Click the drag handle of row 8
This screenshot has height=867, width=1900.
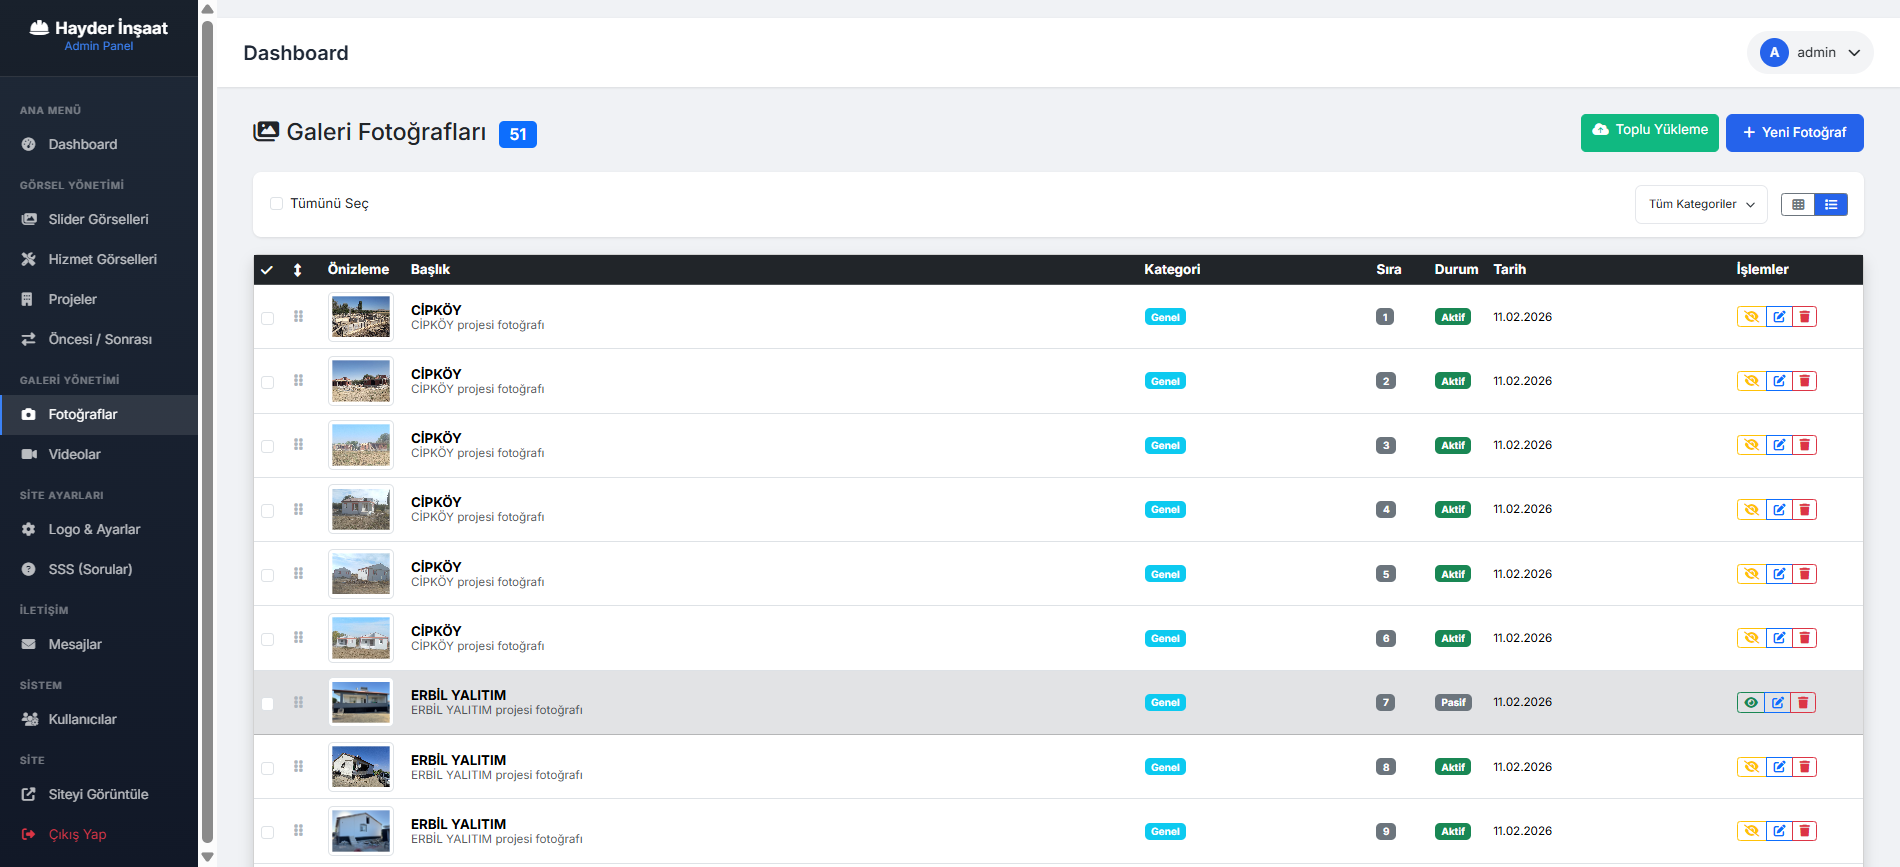298,767
